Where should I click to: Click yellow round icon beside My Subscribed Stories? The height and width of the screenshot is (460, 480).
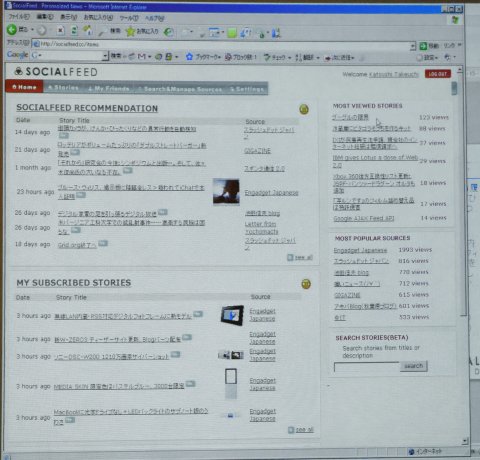pos(306,284)
